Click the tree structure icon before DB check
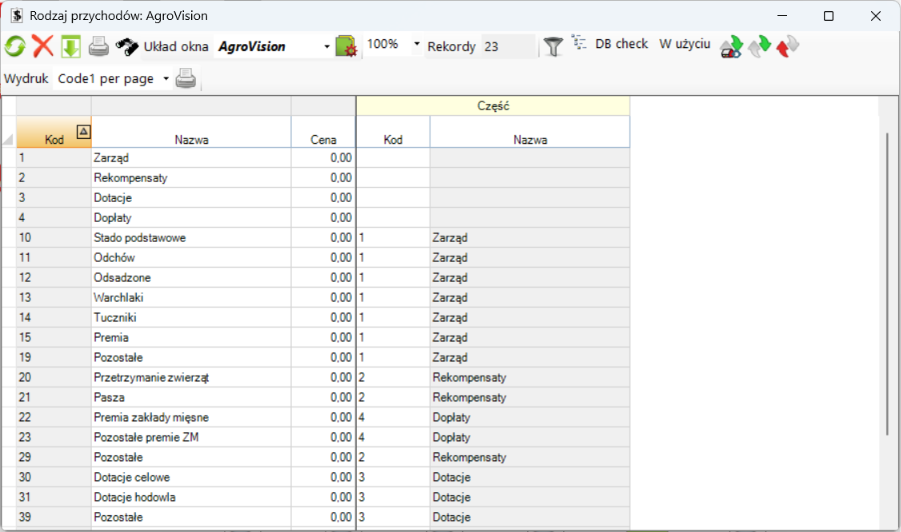Viewport: 901px width, 532px height. (x=579, y=43)
